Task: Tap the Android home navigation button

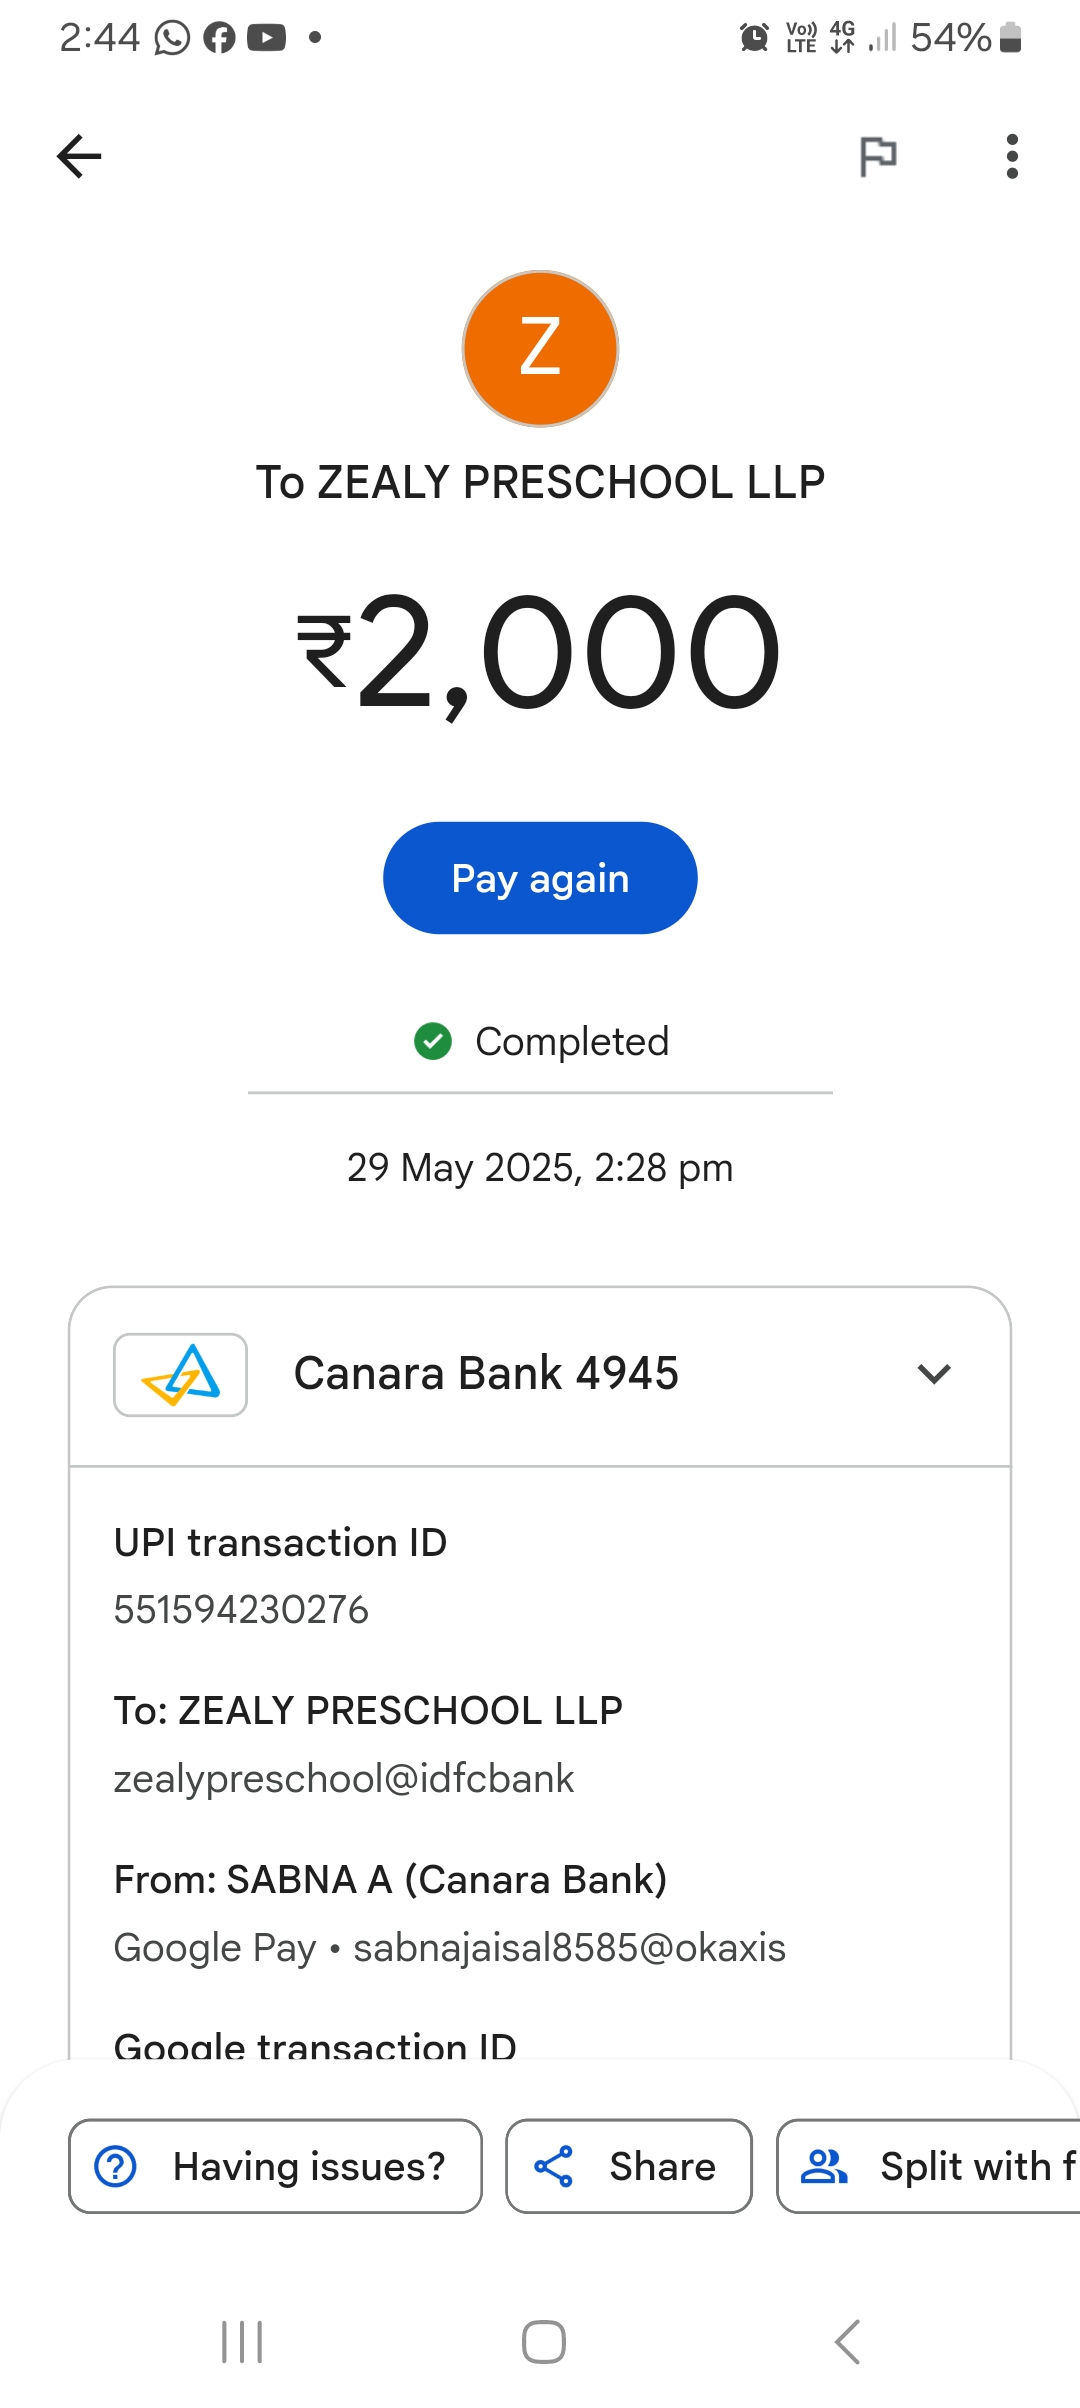Action: click(x=543, y=2342)
